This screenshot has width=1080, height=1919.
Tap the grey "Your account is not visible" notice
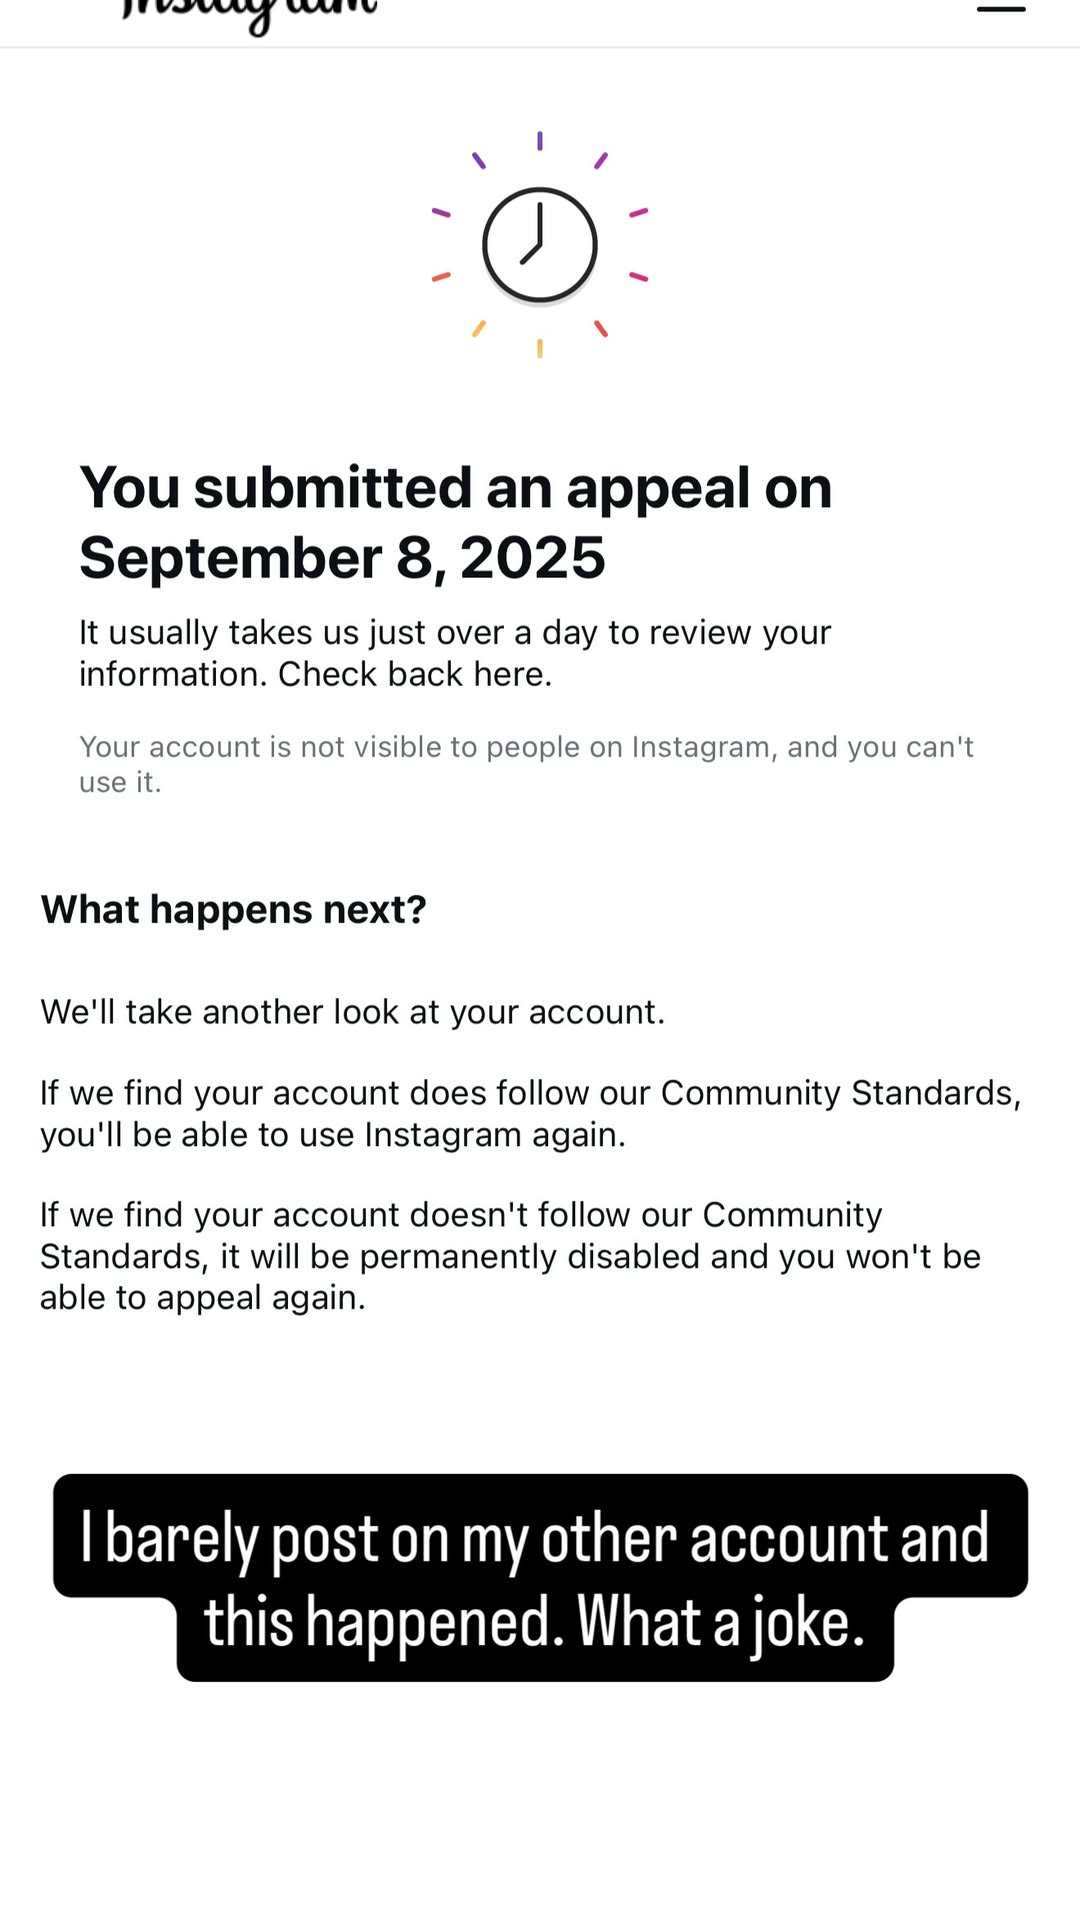(x=527, y=764)
